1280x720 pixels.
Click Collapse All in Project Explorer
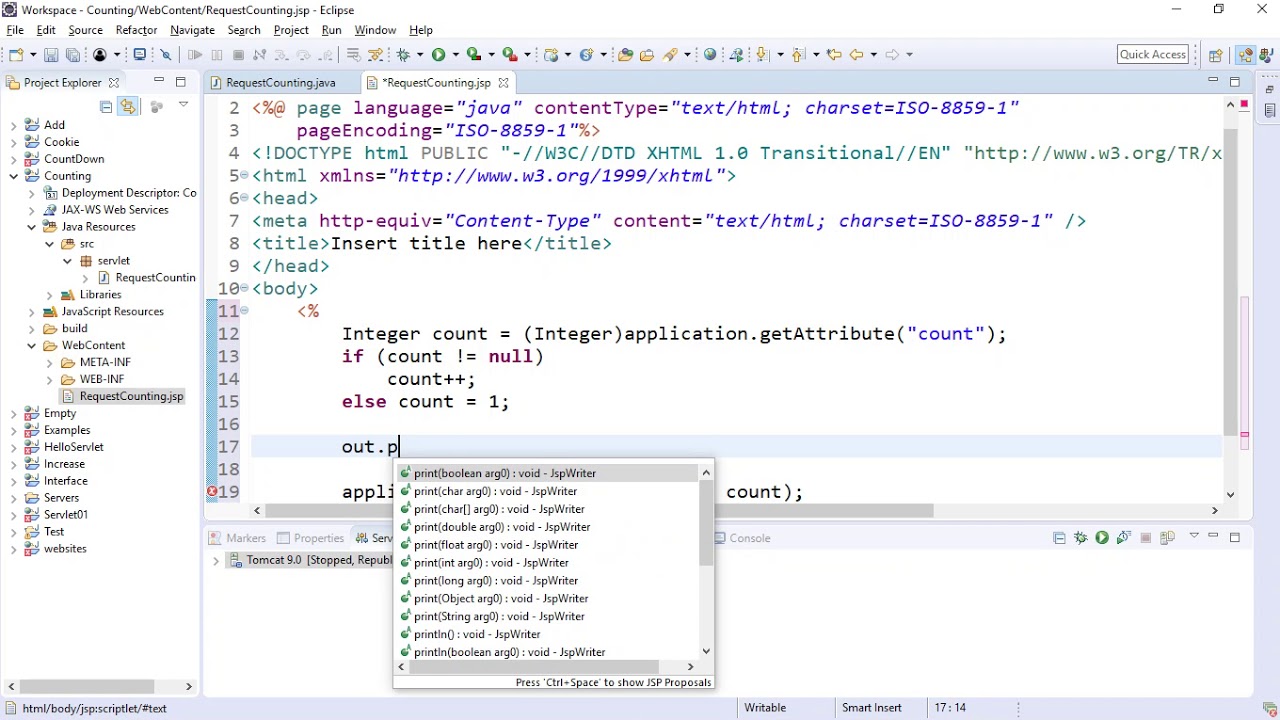(106, 106)
